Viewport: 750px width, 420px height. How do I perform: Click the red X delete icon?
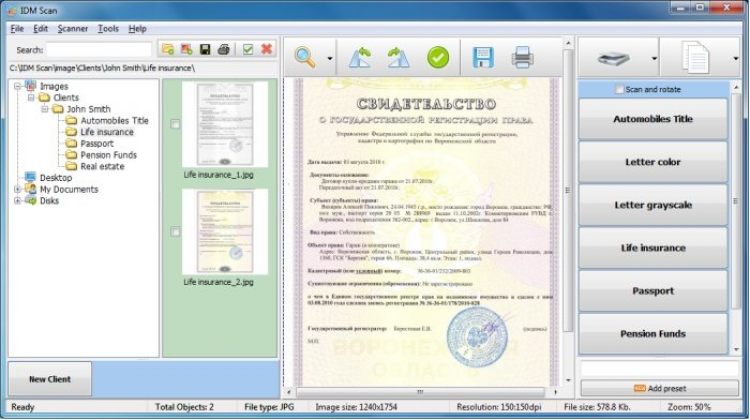pos(266,49)
